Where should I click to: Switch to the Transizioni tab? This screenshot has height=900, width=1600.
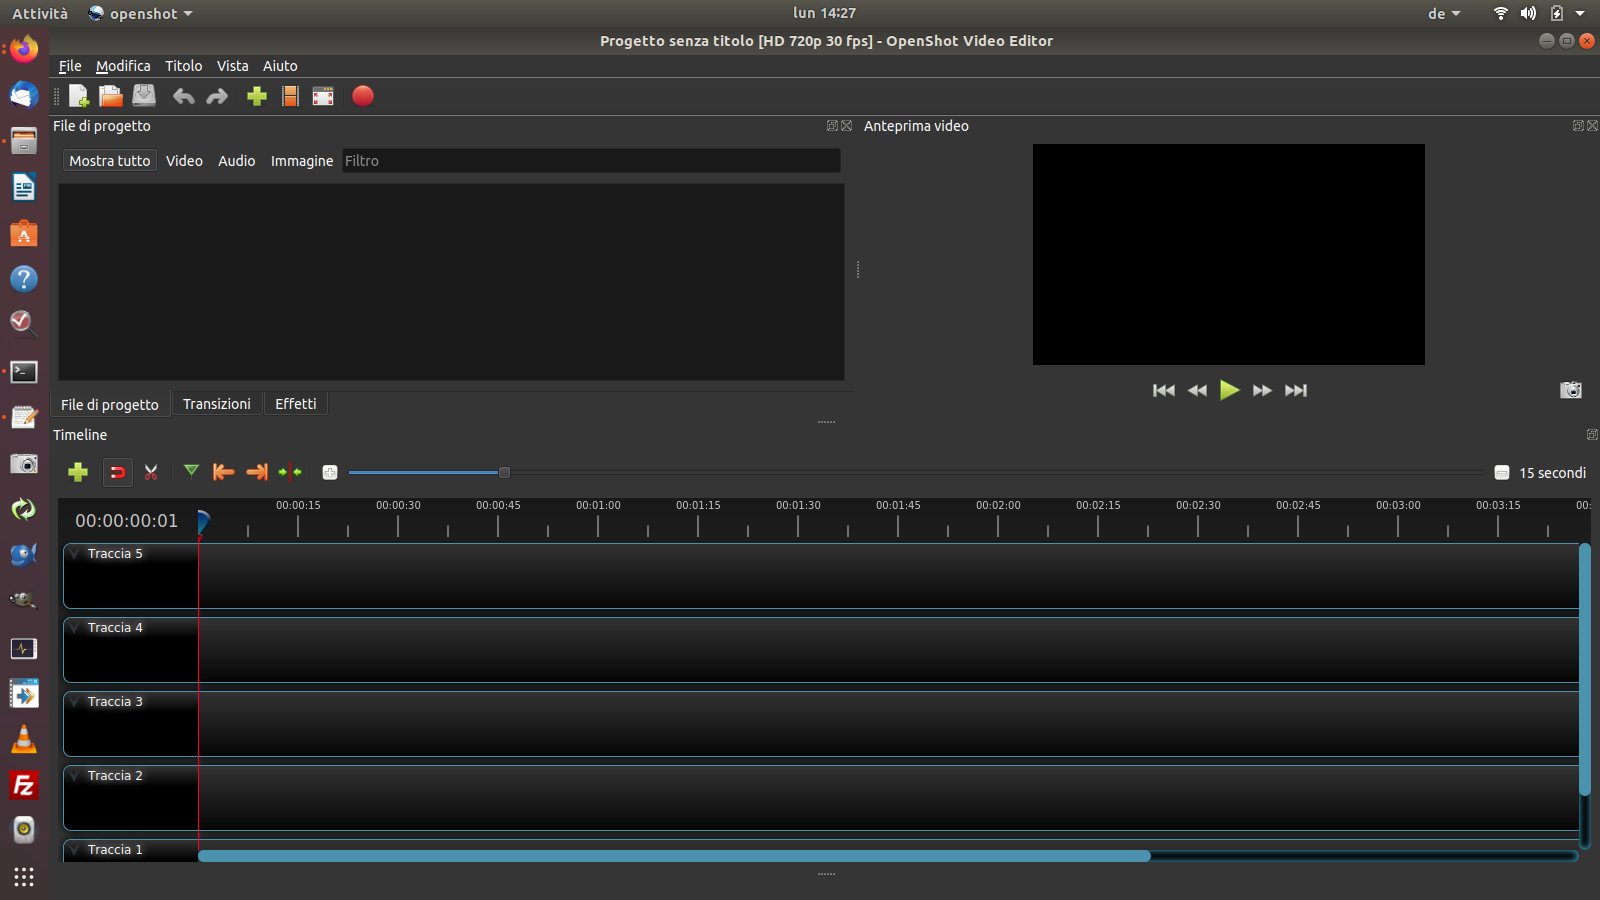tap(217, 404)
